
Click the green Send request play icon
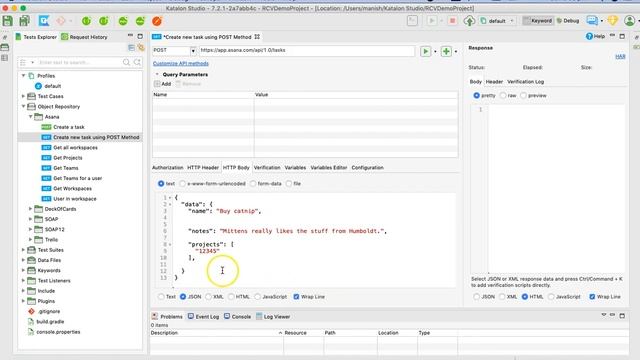coord(425,51)
